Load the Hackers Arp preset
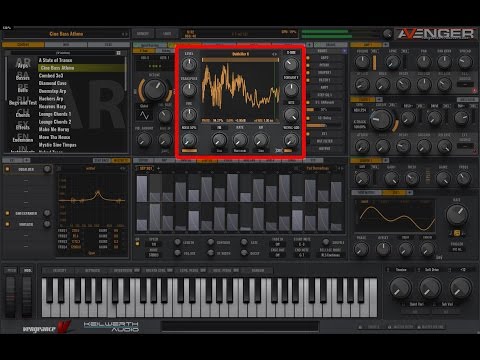480x360 pixels. coord(51,99)
